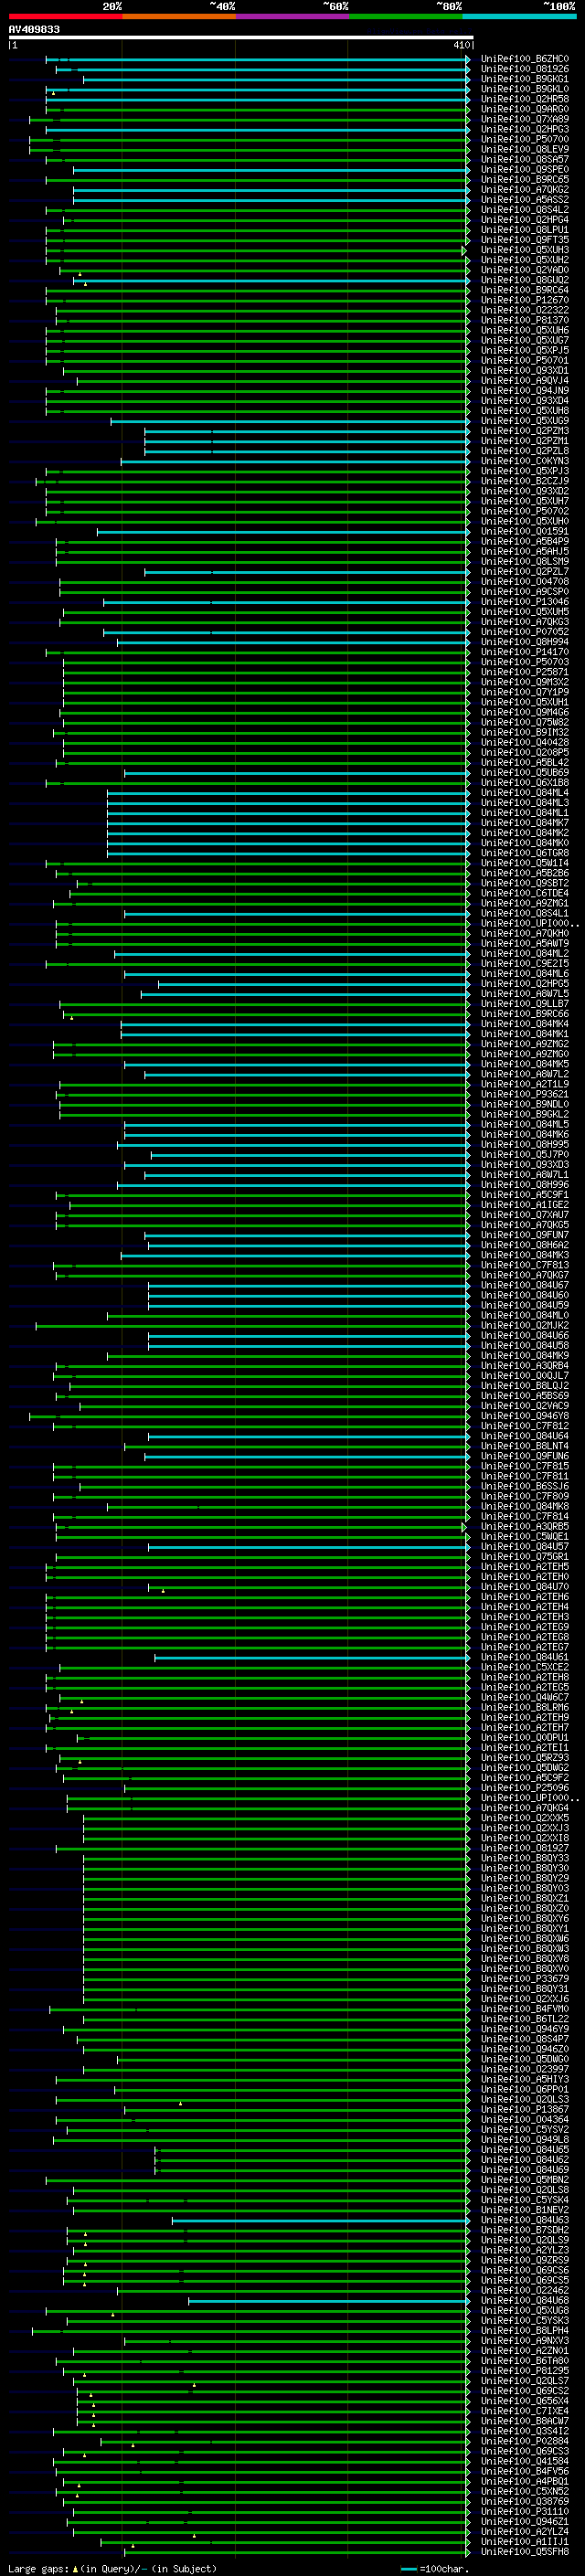The width and height of the screenshot is (585, 2576).
Task: Select the UniRef100_Q8LEV9 label
Action: [524, 149]
